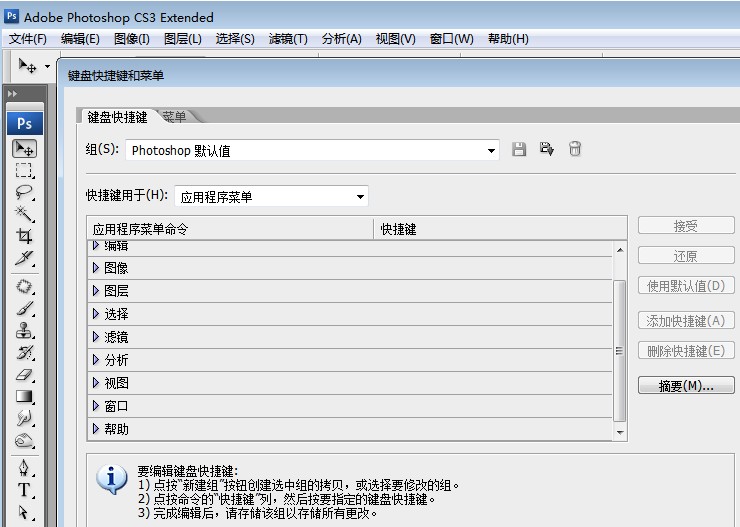
Task: Click the blue info icon
Action: point(111,479)
